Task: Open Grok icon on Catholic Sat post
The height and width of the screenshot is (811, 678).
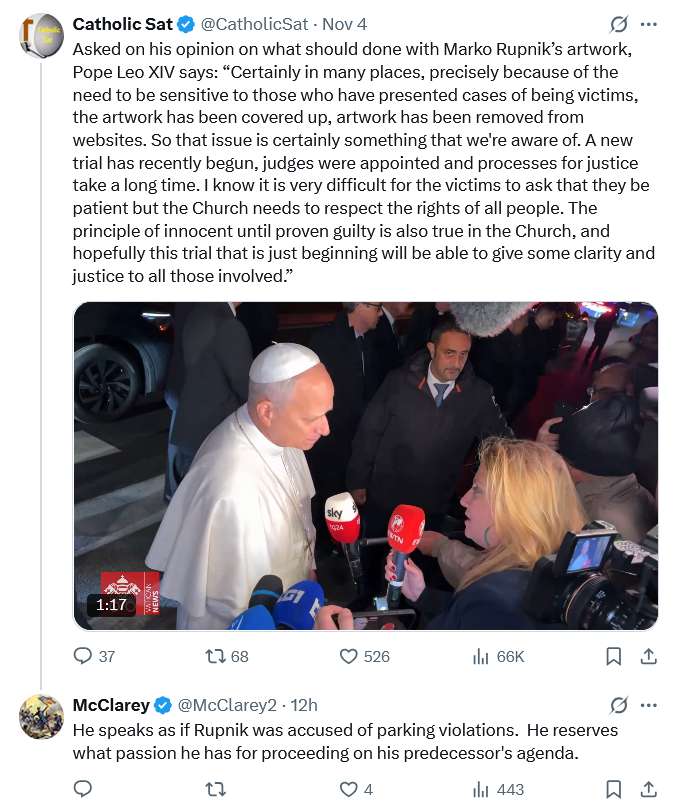Action: [618, 24]
